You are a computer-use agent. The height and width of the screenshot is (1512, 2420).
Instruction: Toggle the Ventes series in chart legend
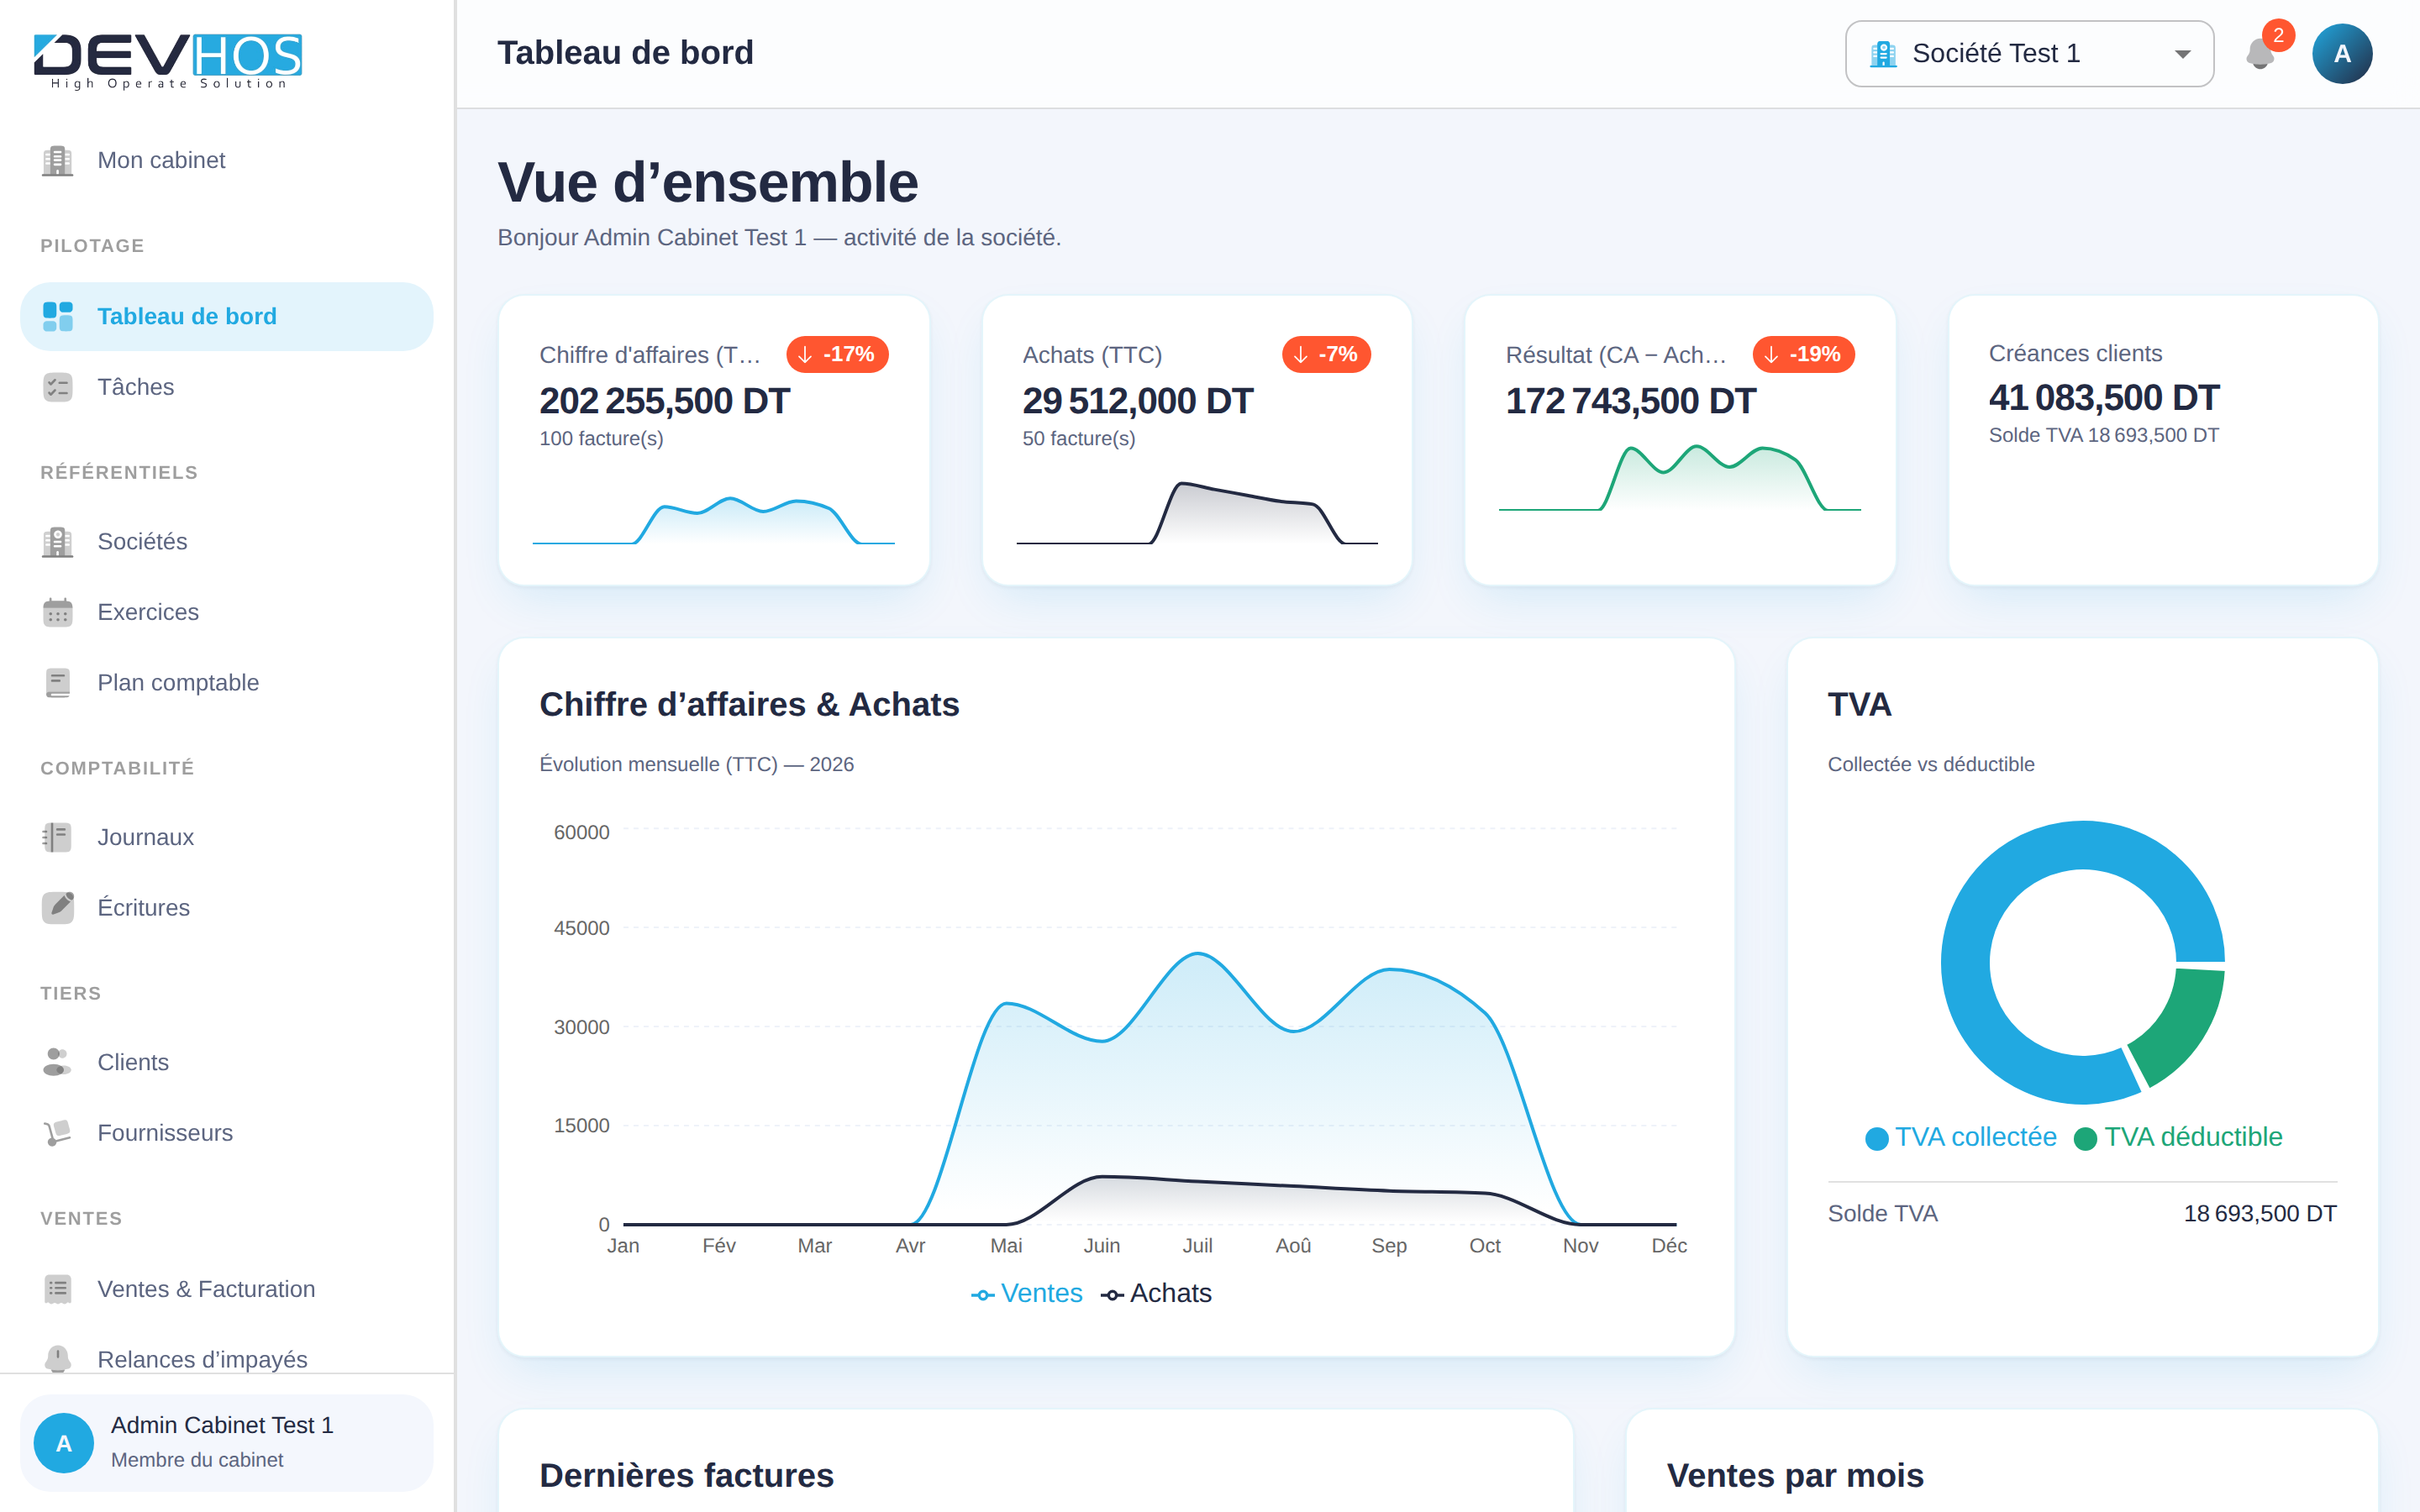[1027, 1293]
